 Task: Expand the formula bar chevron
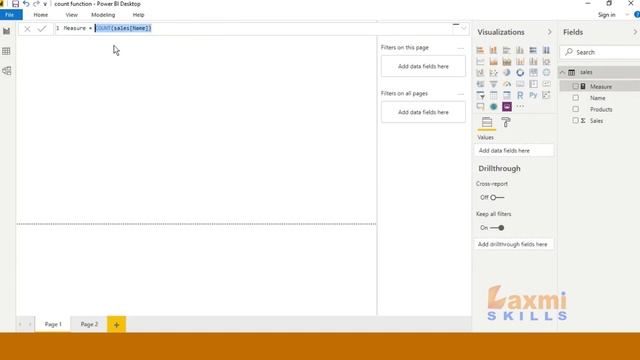[464, 28]
